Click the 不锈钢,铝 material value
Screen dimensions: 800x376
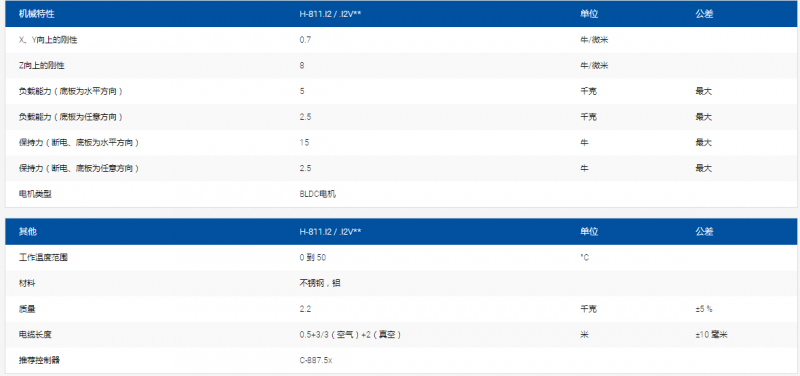point(320,283)
